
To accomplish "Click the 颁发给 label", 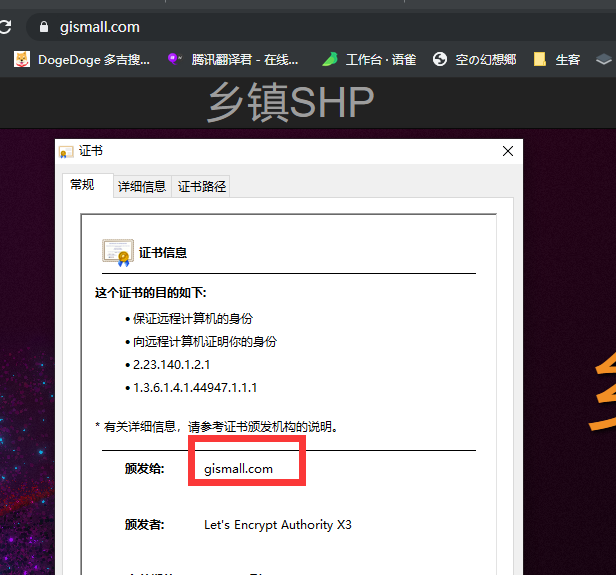I will 145,469.
